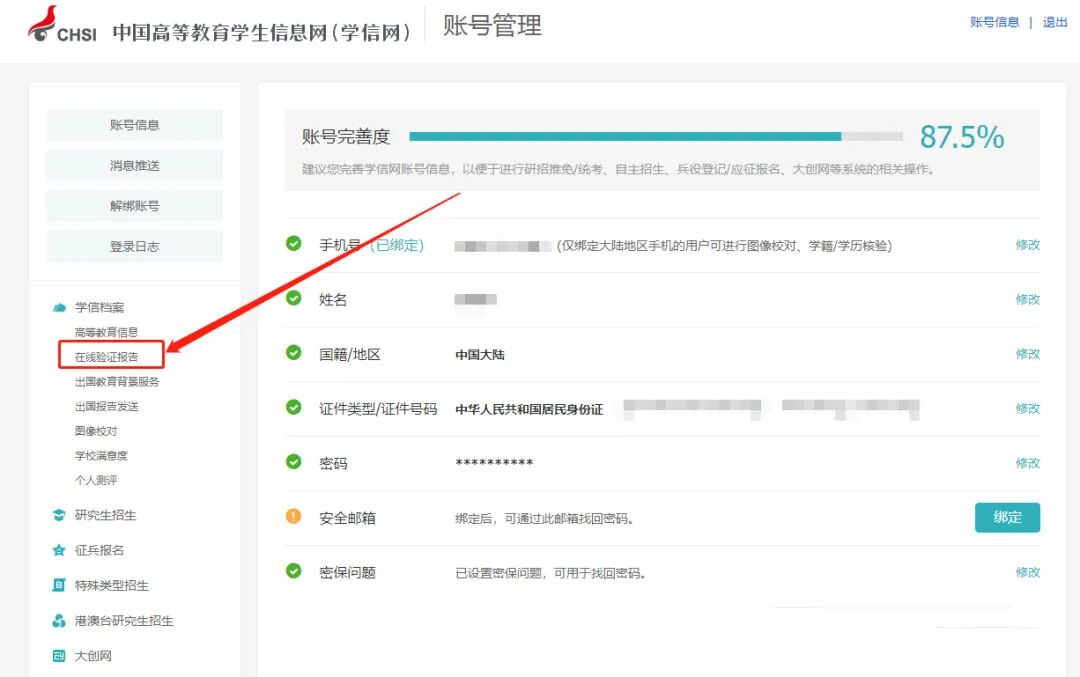Open the 登录日志 sidebar button

point(134,247)
